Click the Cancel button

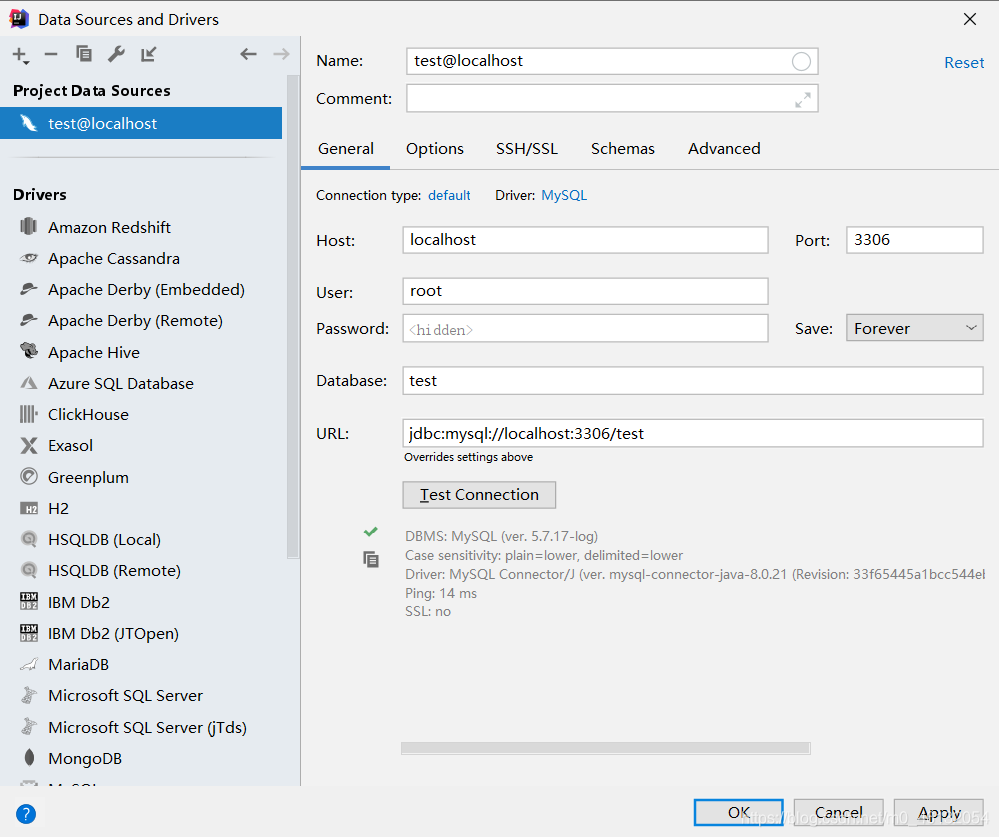click(x=838, y=813)
